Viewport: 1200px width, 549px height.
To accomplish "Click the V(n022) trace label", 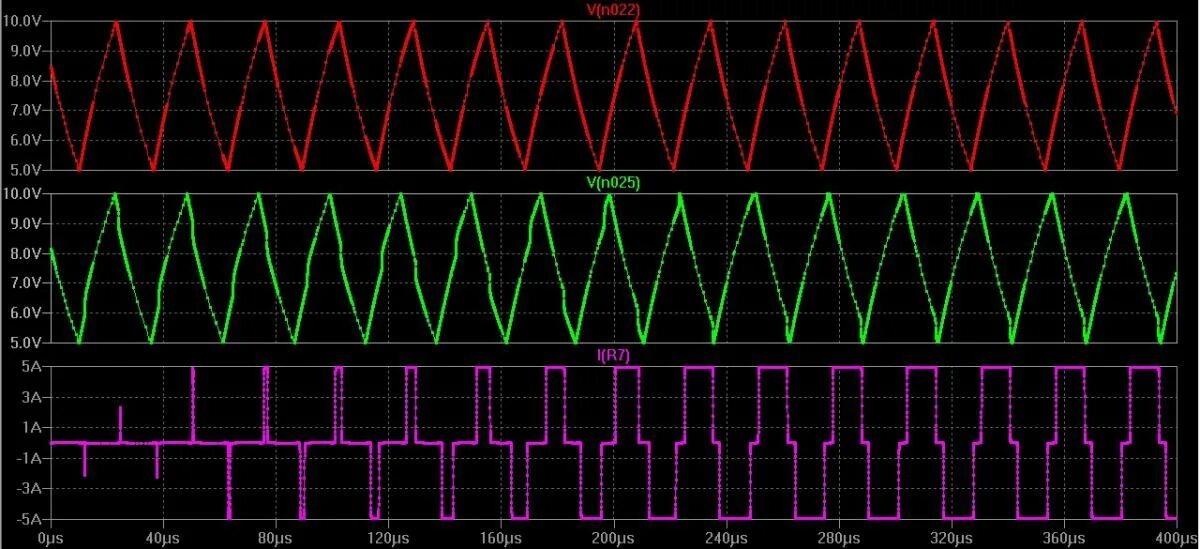I will pyautogui.click(x=612, y=9).
